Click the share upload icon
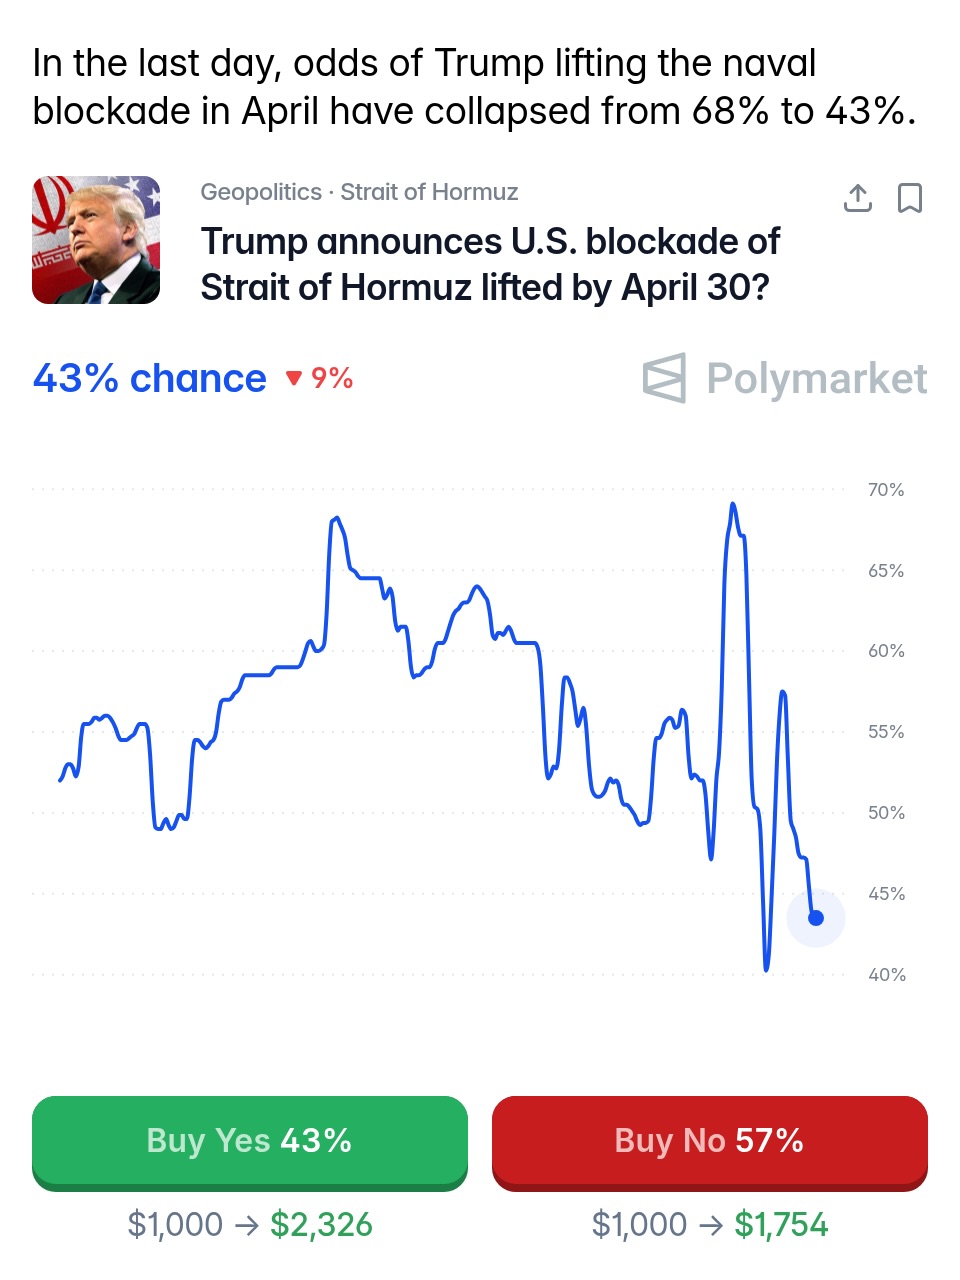 point(857,198)
